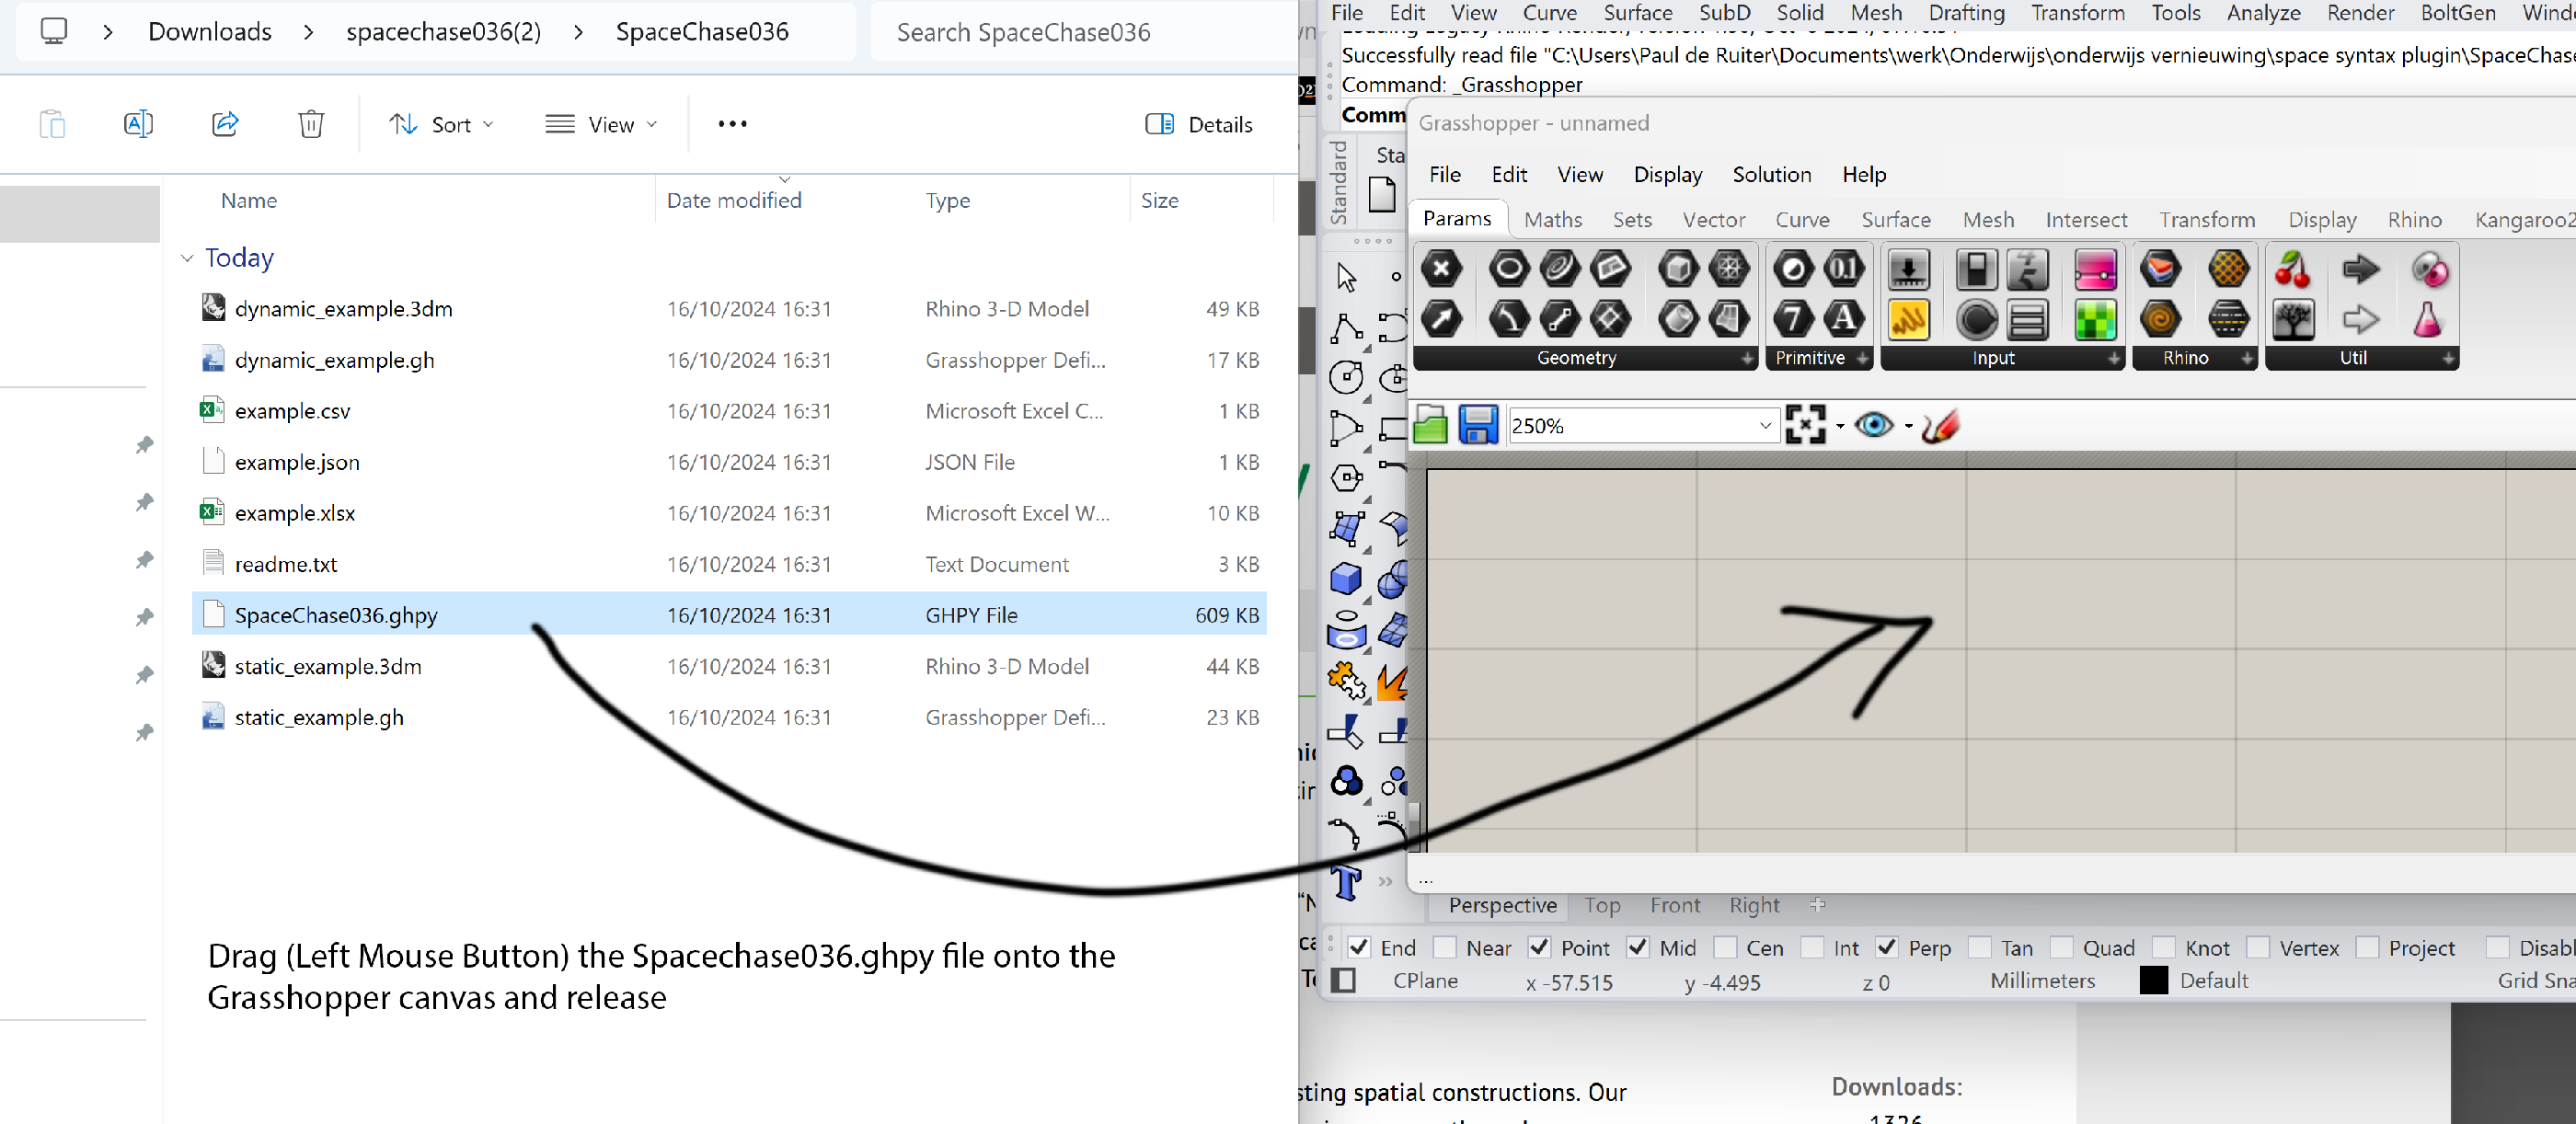Select the Value List input icon

click(x=2027, y=319)
